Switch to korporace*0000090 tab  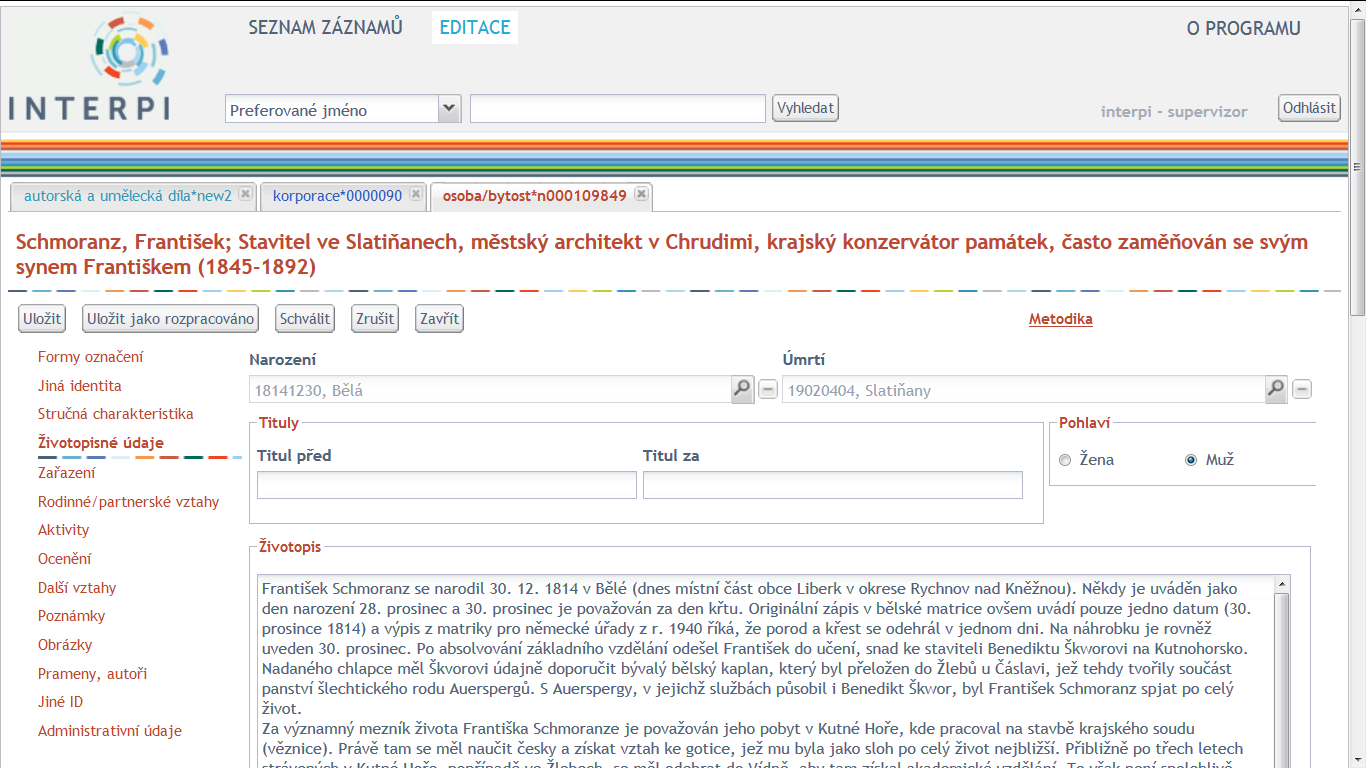point(337,196)
